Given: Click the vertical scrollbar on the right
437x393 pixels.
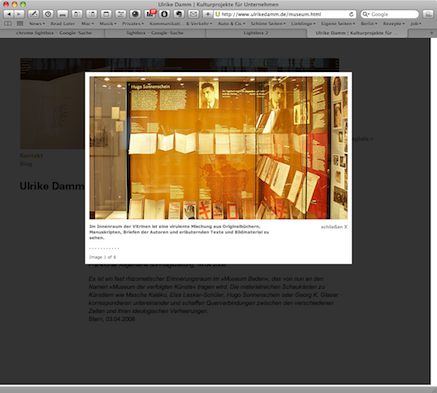Looking at the screenshot, I should (434, 211).
